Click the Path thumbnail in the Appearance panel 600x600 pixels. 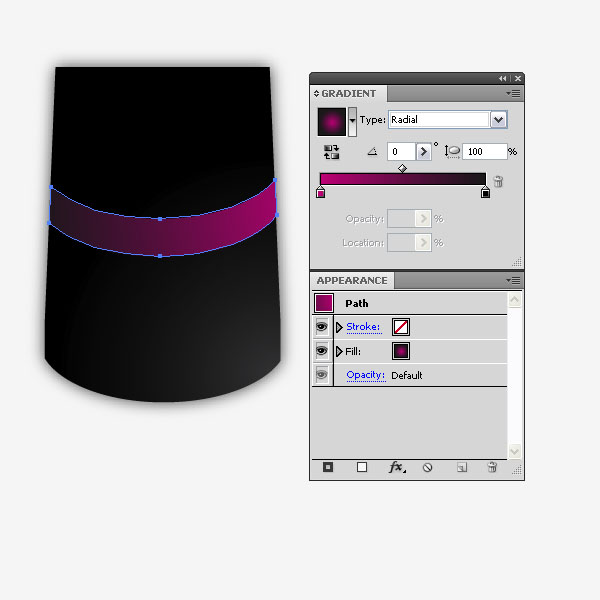(x=324, y=303)
